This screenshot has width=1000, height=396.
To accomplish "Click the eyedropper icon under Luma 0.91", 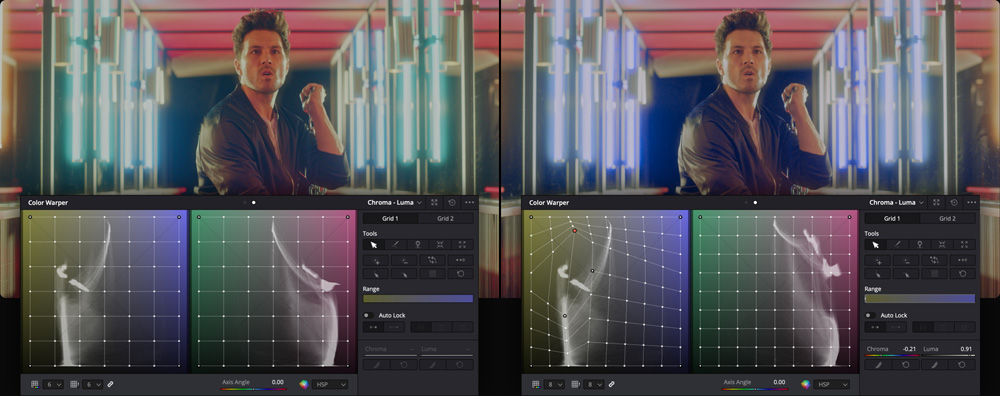I will click(x=934, y=365).
